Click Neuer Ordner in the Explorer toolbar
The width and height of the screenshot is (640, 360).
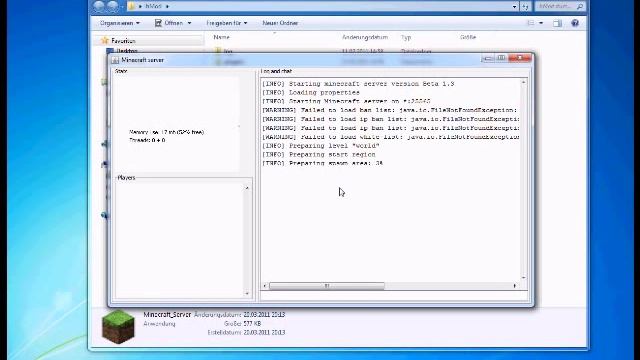(x=280, y=23)
